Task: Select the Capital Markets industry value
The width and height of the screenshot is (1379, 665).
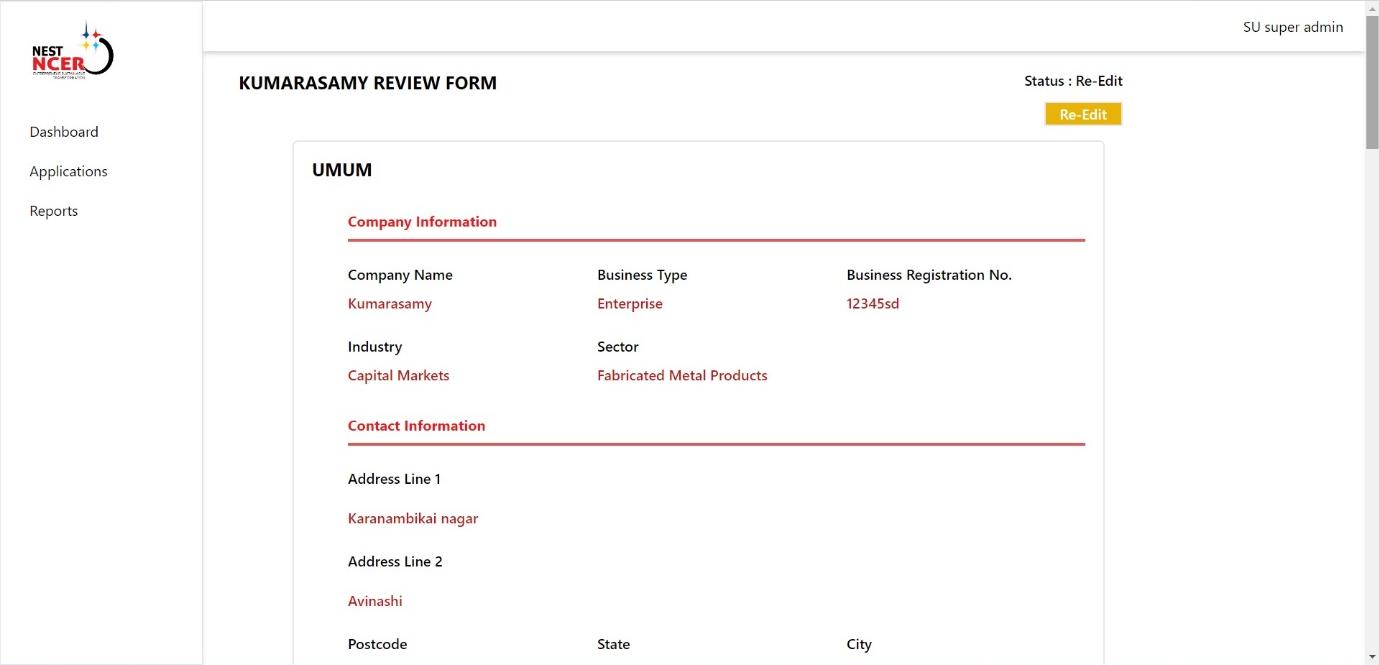Action: pos(399,376)
